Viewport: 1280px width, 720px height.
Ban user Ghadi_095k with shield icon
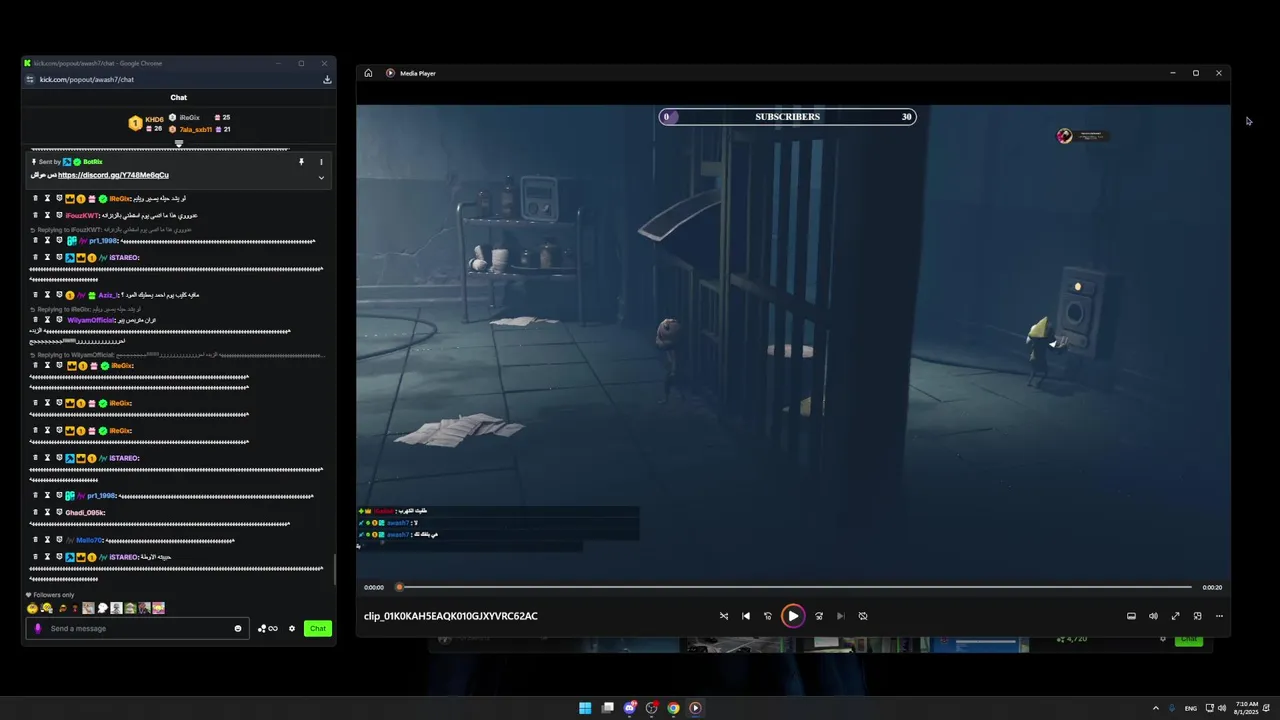pos(59,512)
